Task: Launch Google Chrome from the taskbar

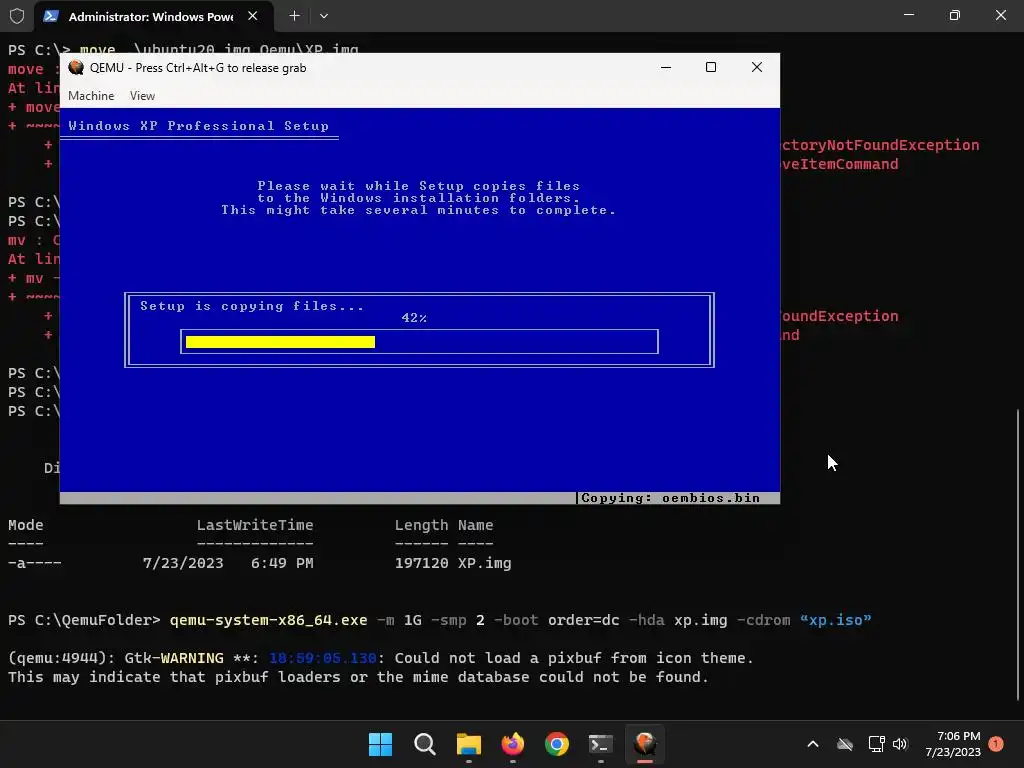Action: 556,744
